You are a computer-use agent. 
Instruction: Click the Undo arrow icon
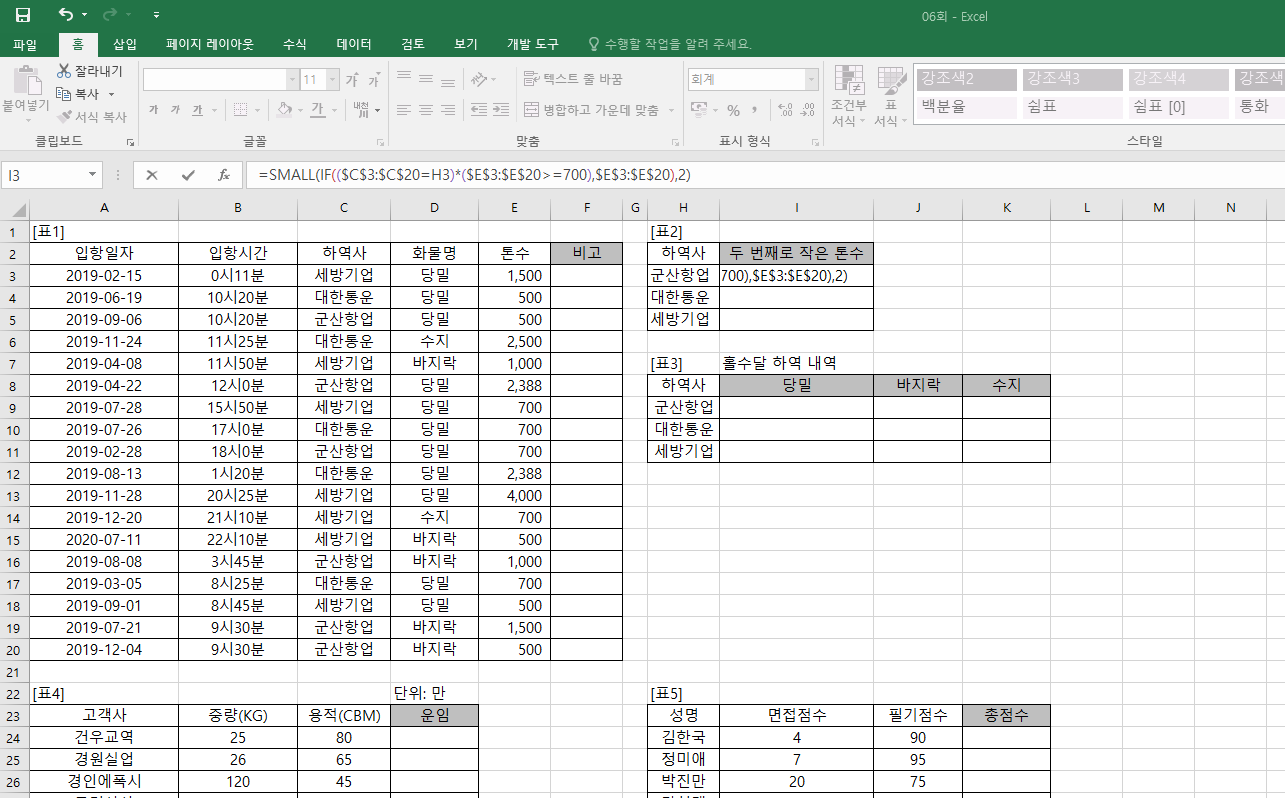(66, 15)
